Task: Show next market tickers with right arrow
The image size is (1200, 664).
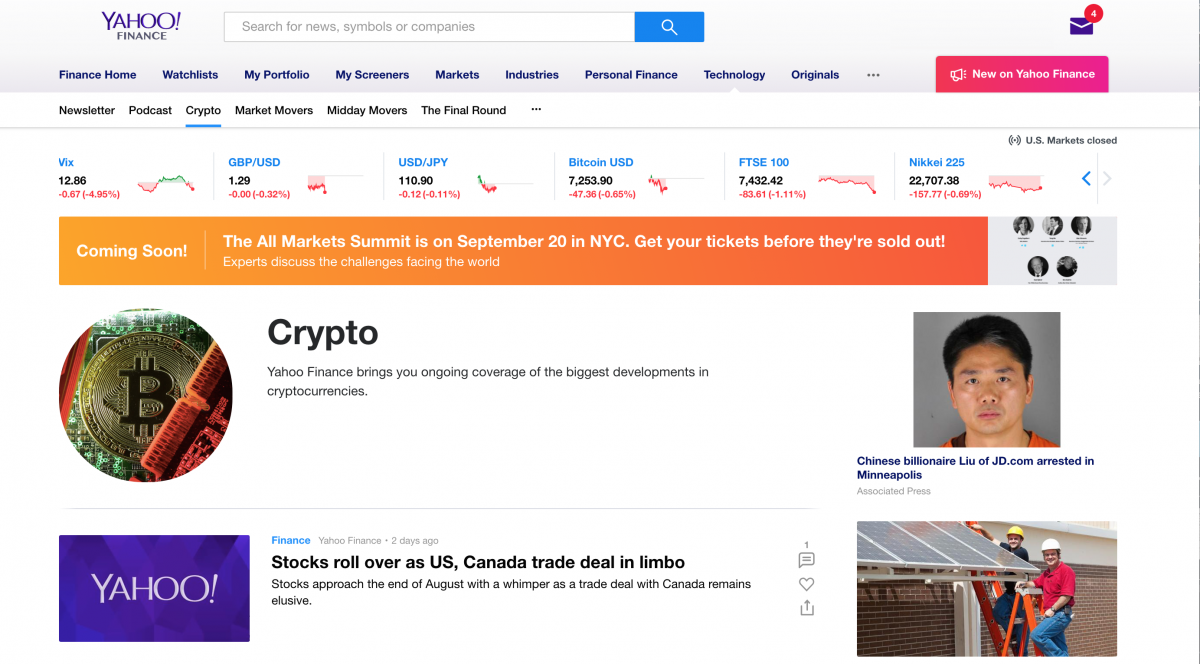Action: pos(1107,179)
